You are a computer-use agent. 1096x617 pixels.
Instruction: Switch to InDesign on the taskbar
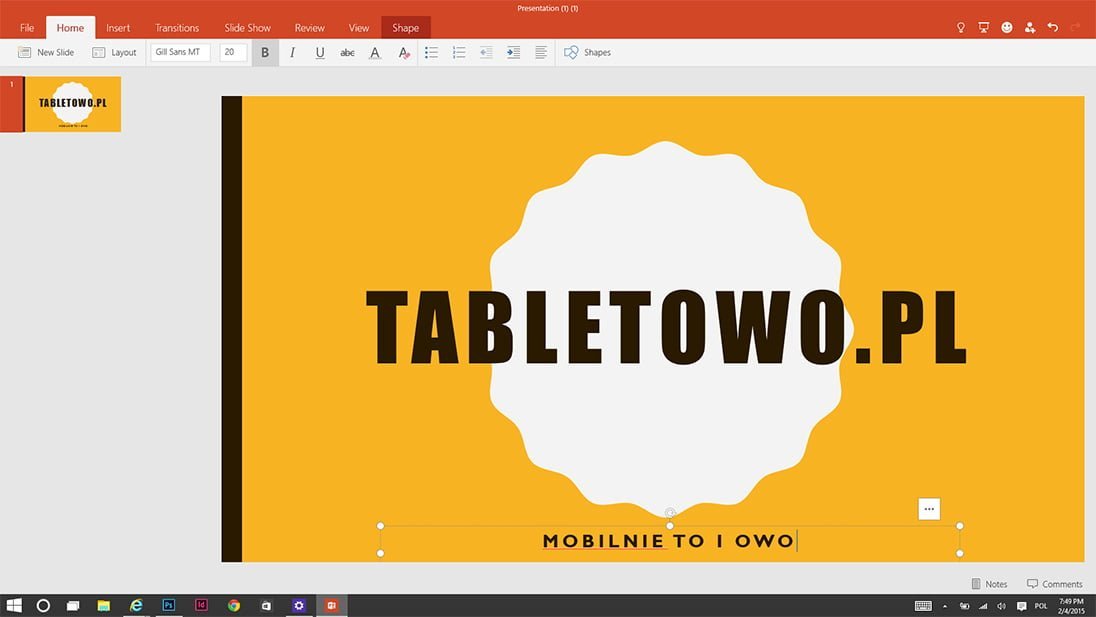point(201,606)
